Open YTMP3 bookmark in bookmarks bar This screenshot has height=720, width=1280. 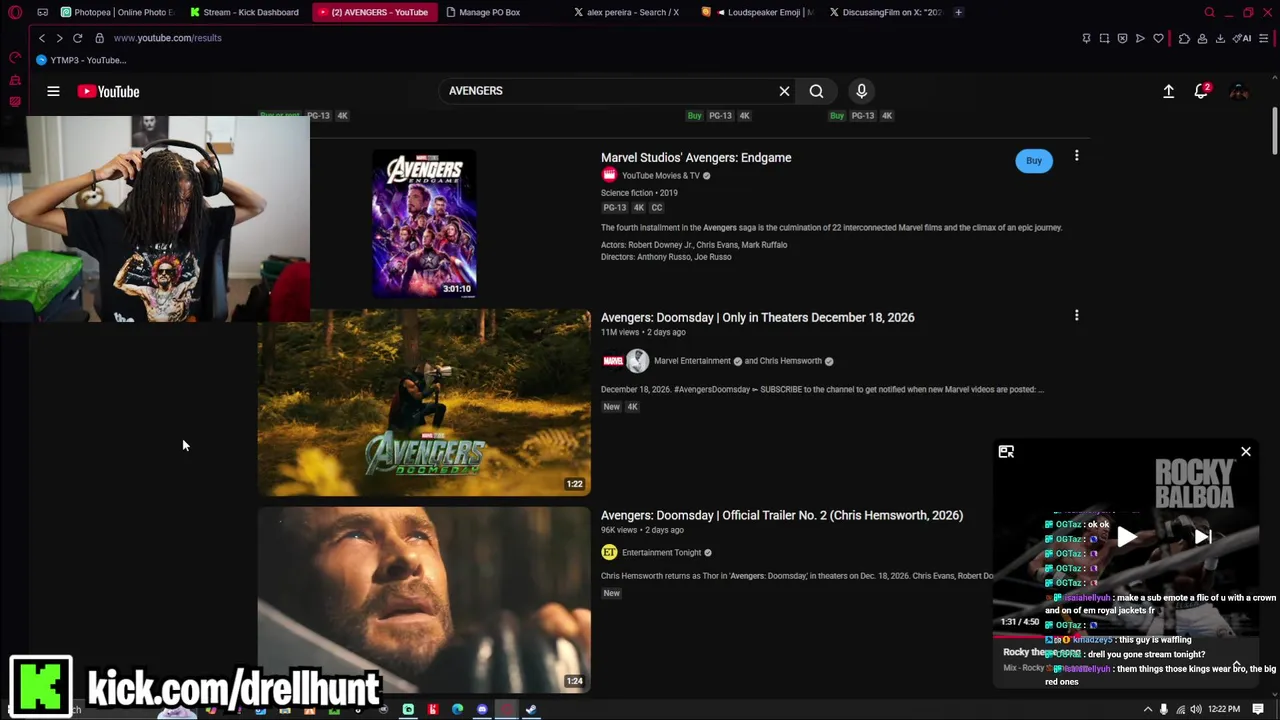[81, 60]
